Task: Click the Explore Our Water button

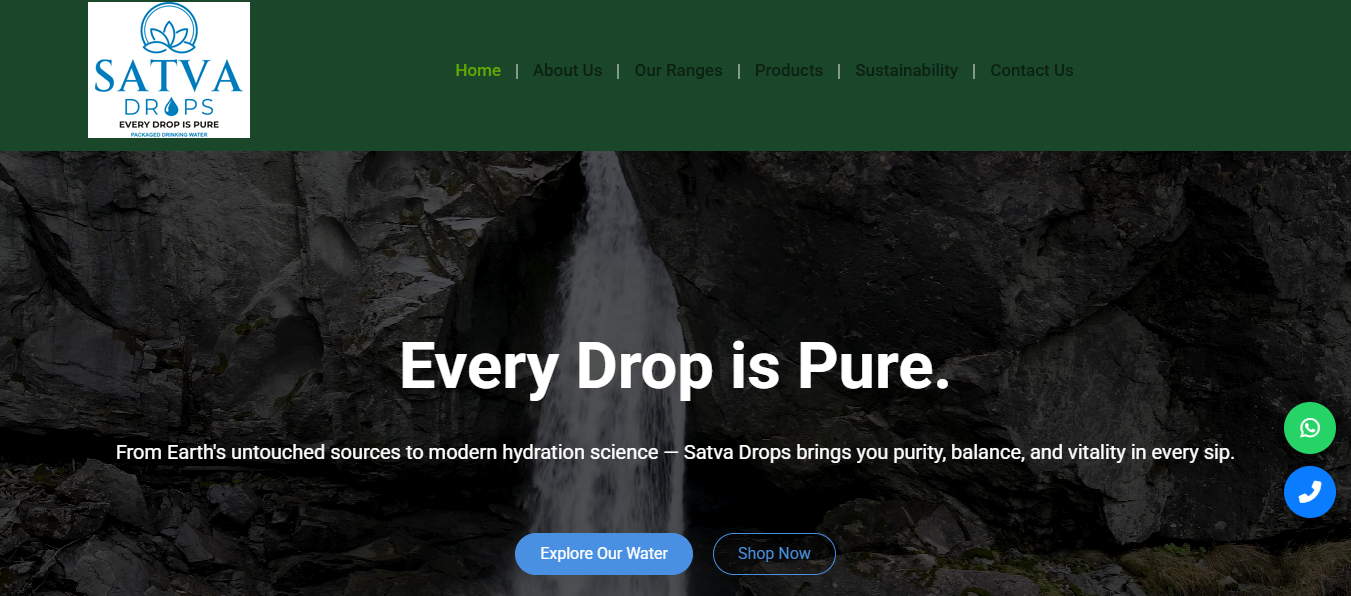Action: coord(604,554)
